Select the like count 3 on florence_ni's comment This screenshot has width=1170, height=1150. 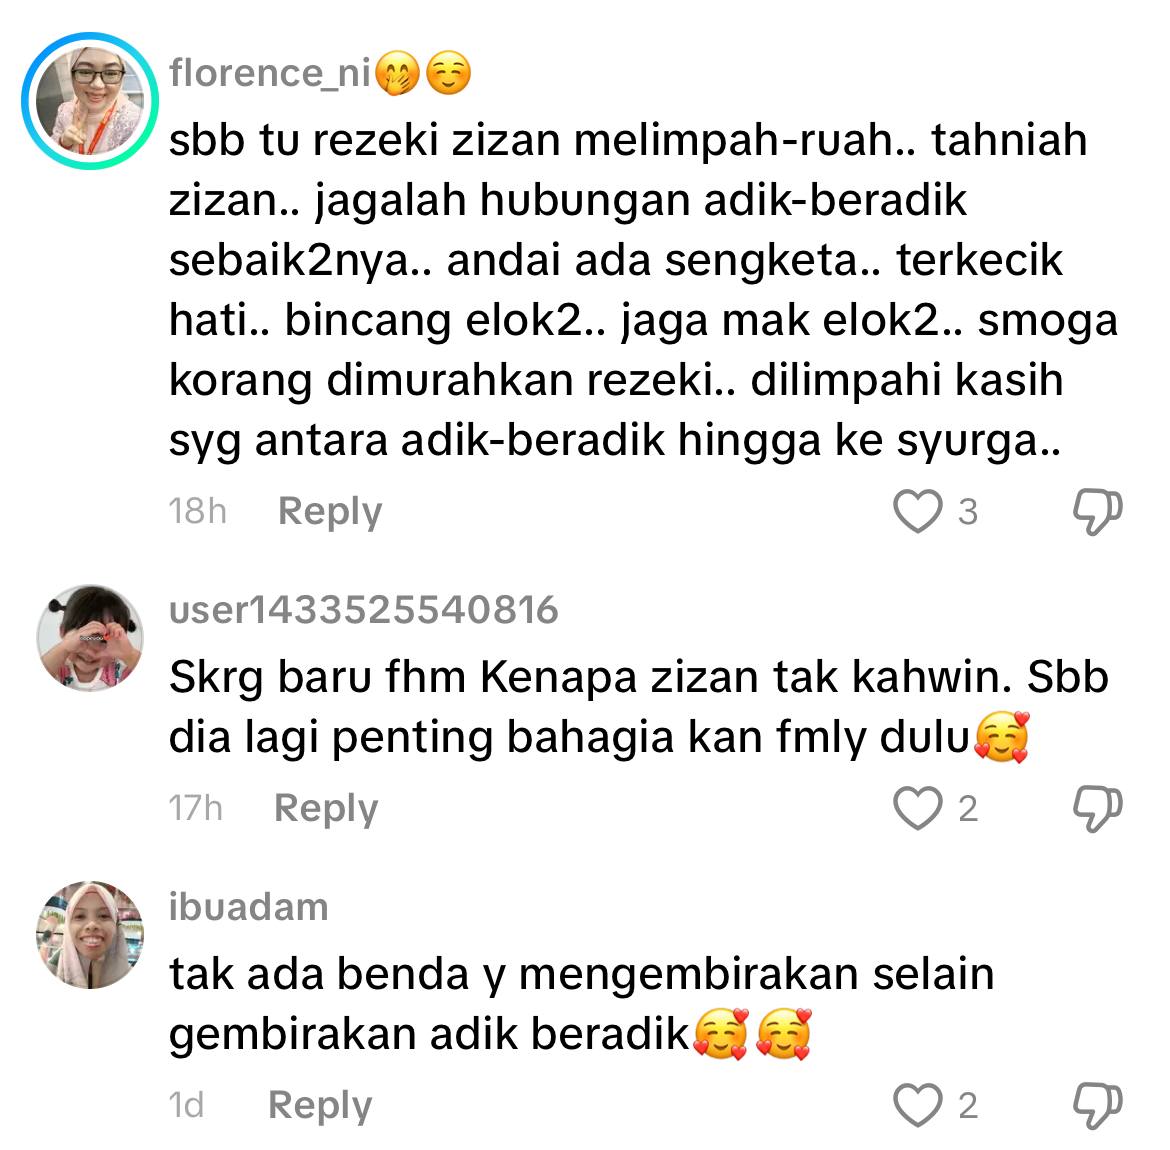[x=968, y=513]
